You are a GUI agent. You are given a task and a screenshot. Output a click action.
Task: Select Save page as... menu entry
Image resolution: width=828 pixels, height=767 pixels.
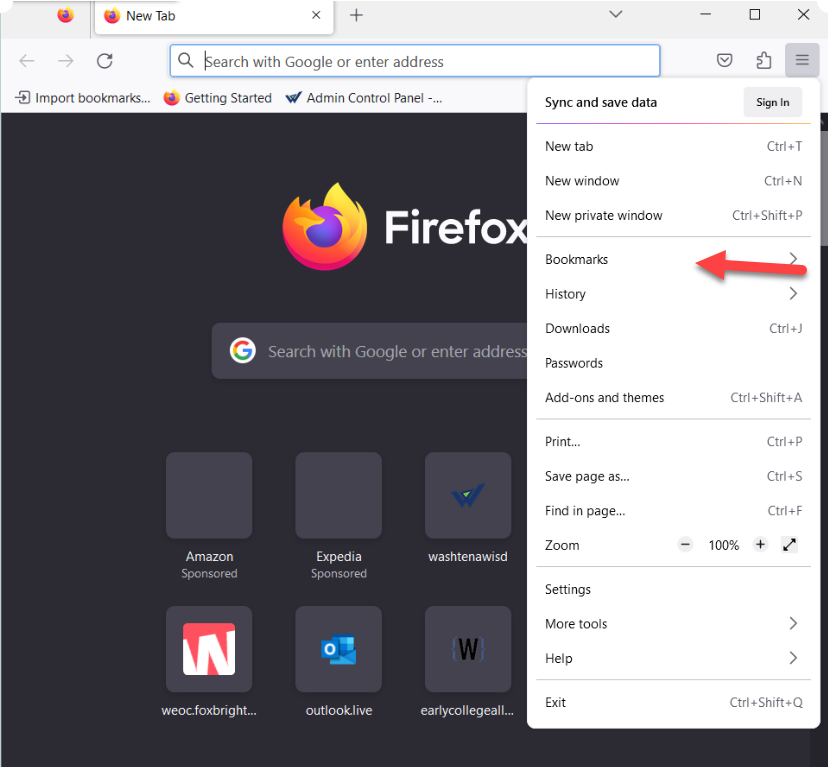pyautogui.click(x=673, y=476)
